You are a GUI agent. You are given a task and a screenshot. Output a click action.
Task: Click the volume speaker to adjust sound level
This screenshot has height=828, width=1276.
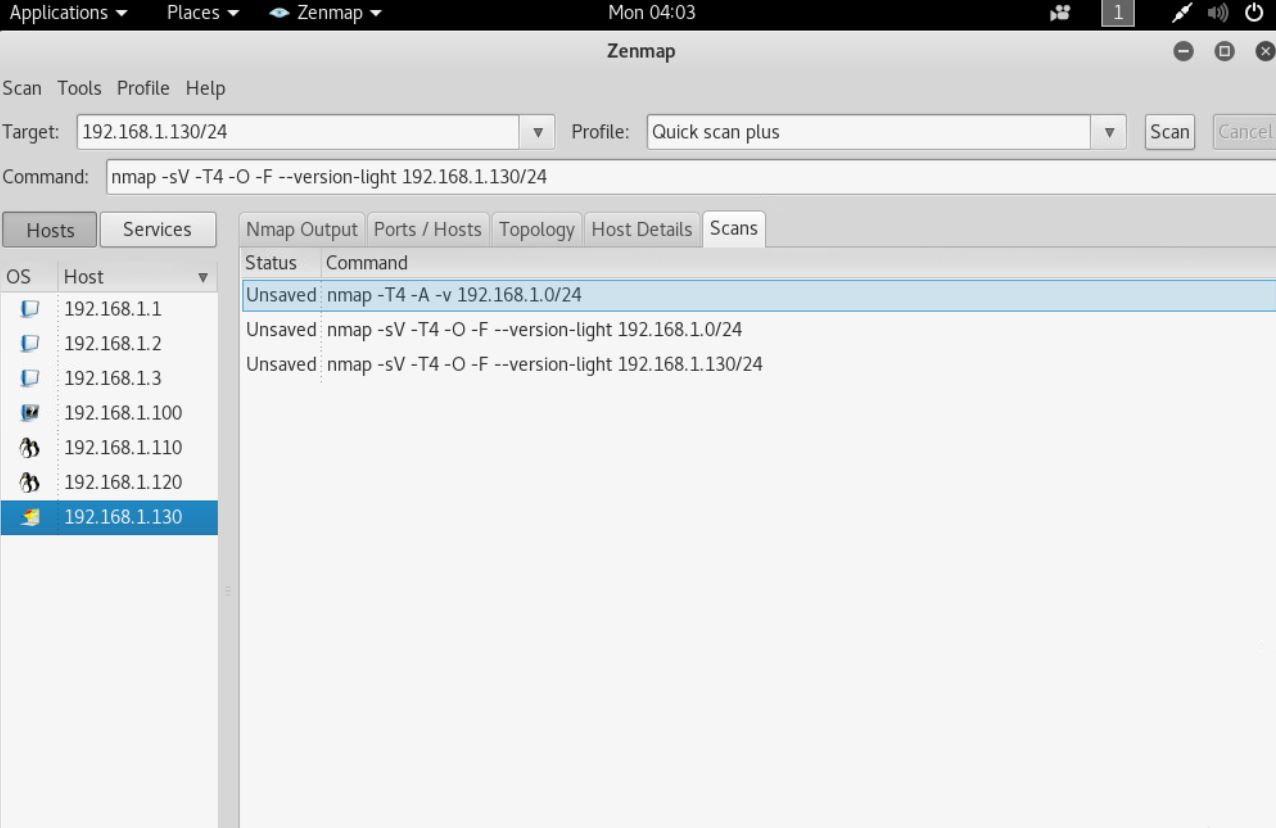point(1219,13)
